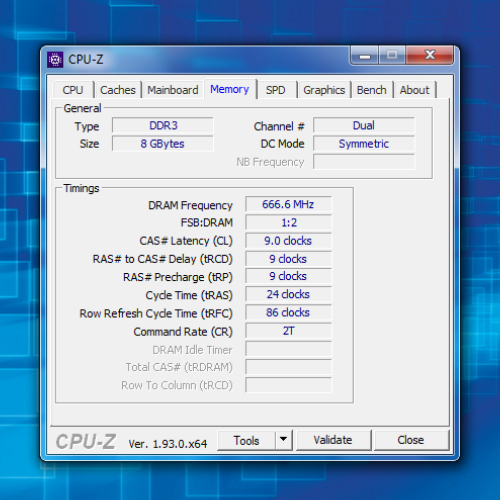Open the CPU tab
This screenshot has width=500, height=500.
pyautogui.click(x=73, y=90)
